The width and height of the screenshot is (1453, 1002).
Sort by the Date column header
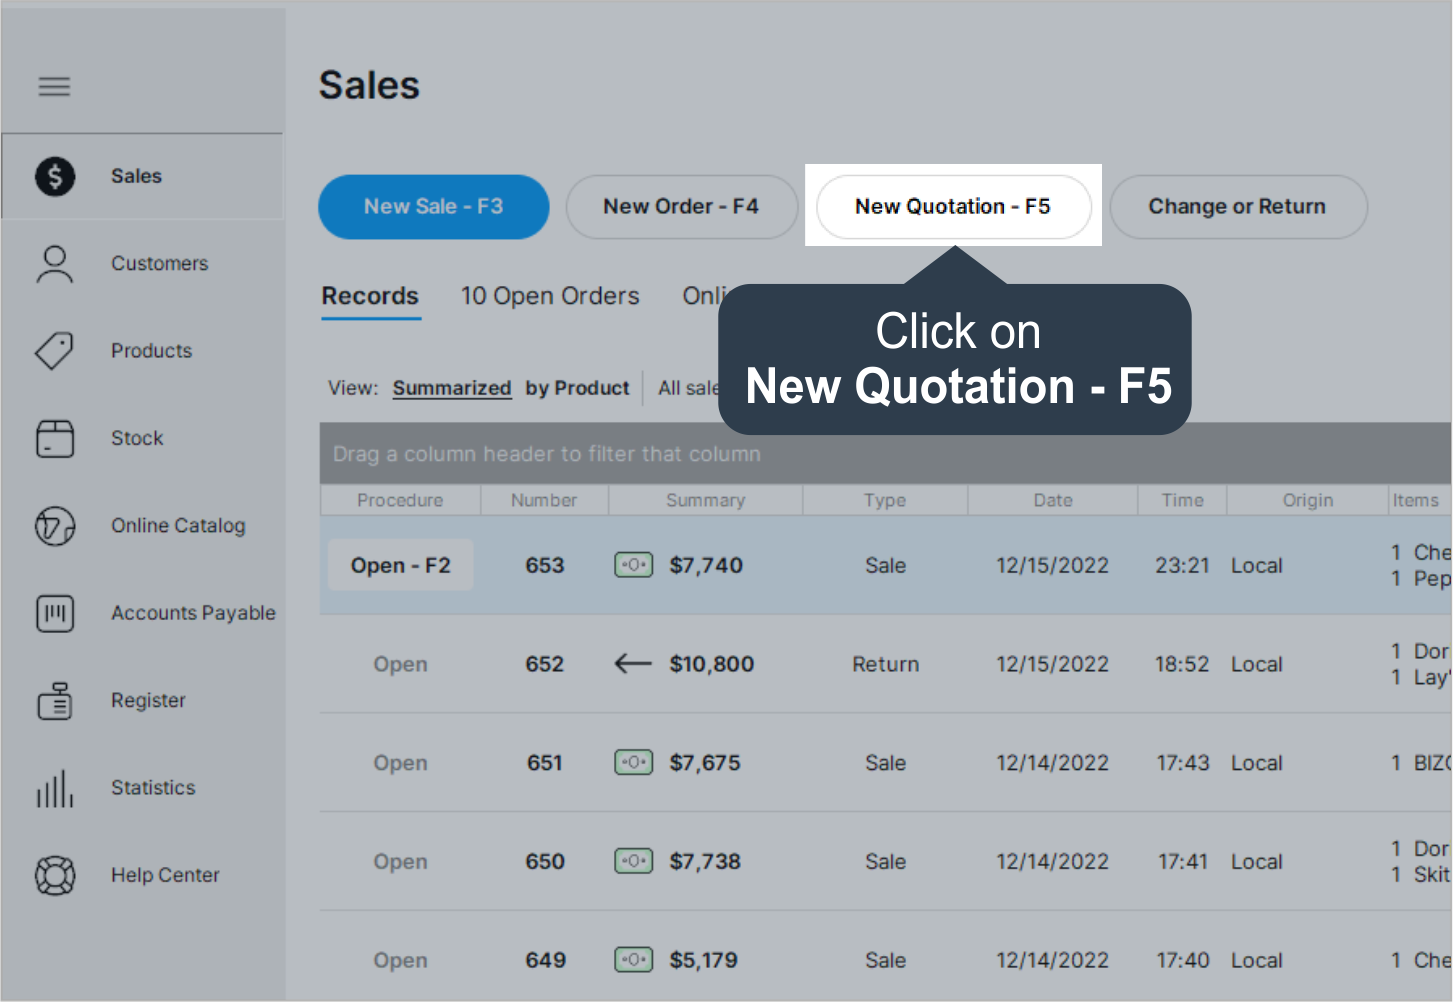tap(1052, 500)
